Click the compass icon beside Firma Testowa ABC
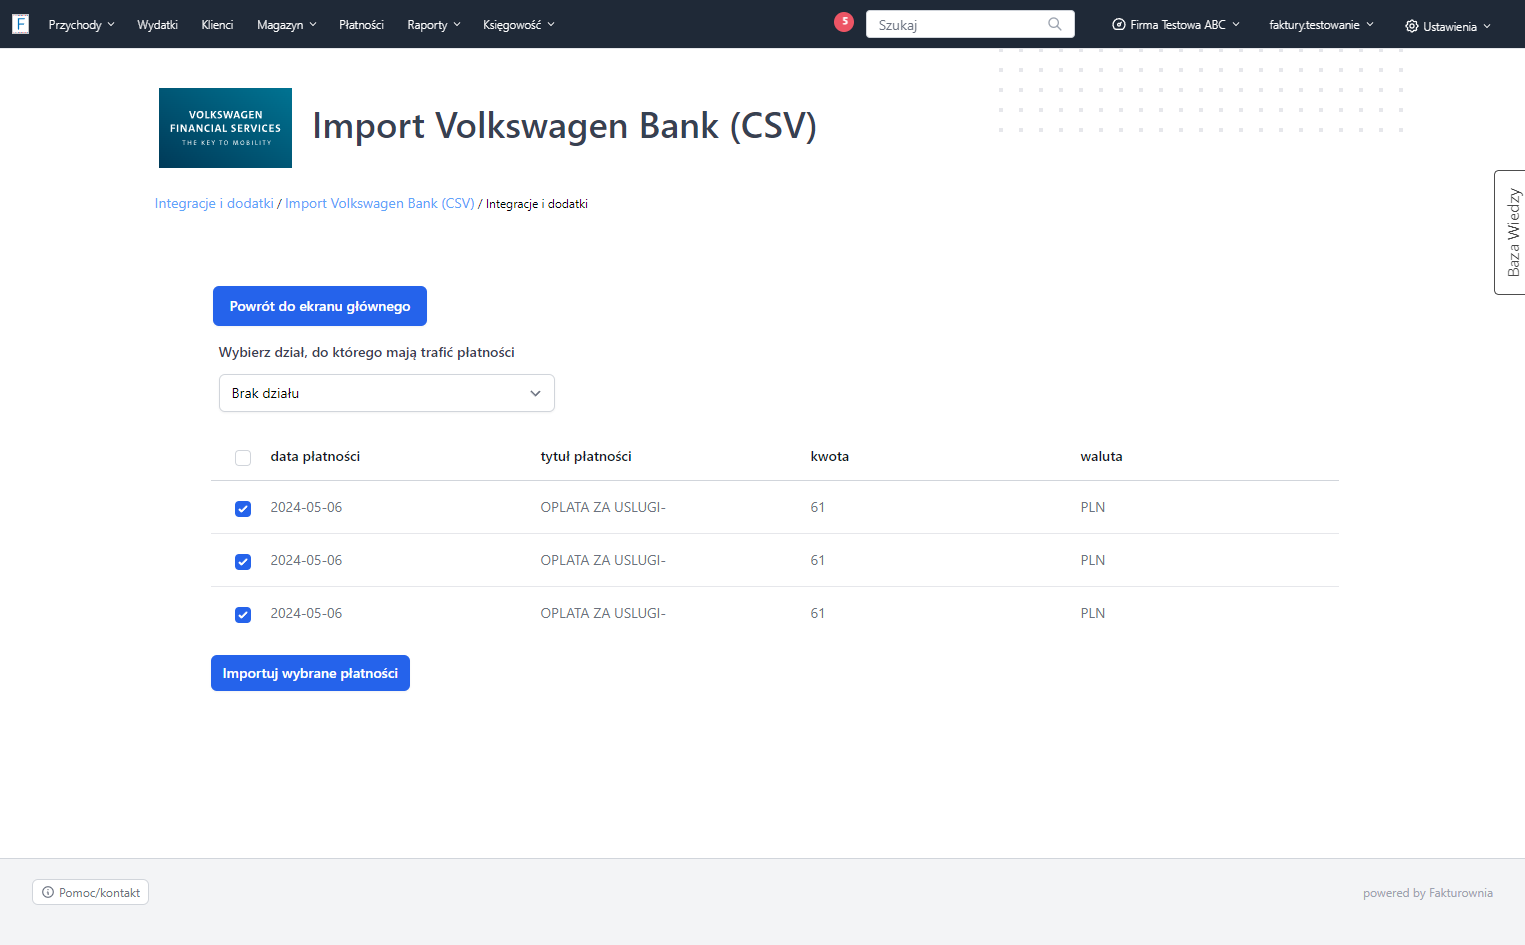 tap(1119, 25)
